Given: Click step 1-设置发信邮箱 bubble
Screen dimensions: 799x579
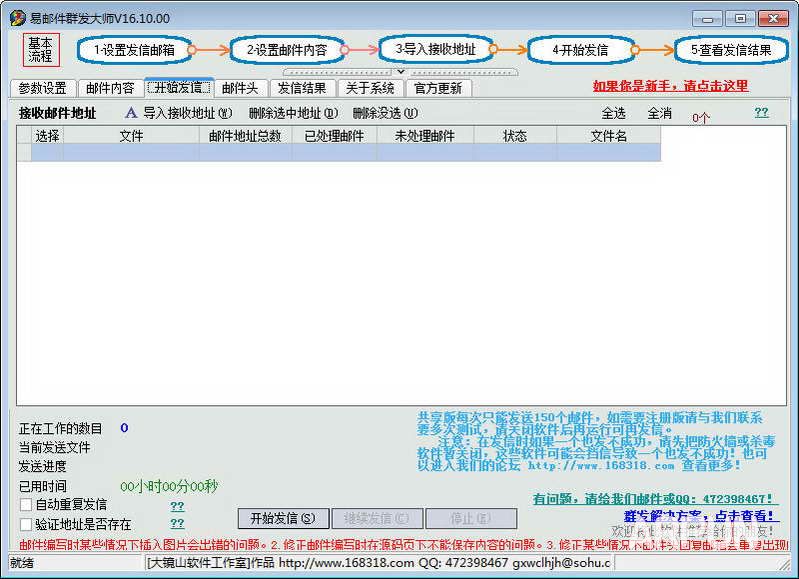Looking at the screenshot, I should 135,50.
